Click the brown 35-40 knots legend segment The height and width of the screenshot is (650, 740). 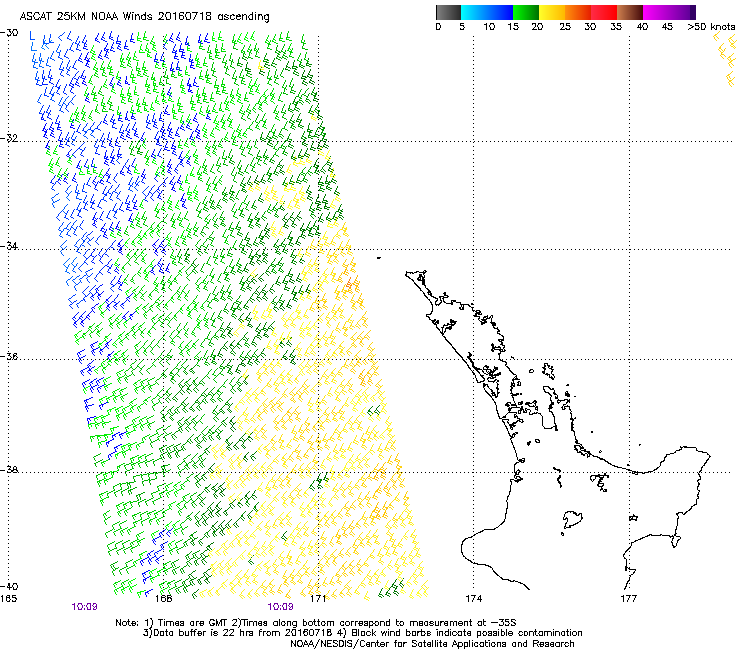click(630, 12)
